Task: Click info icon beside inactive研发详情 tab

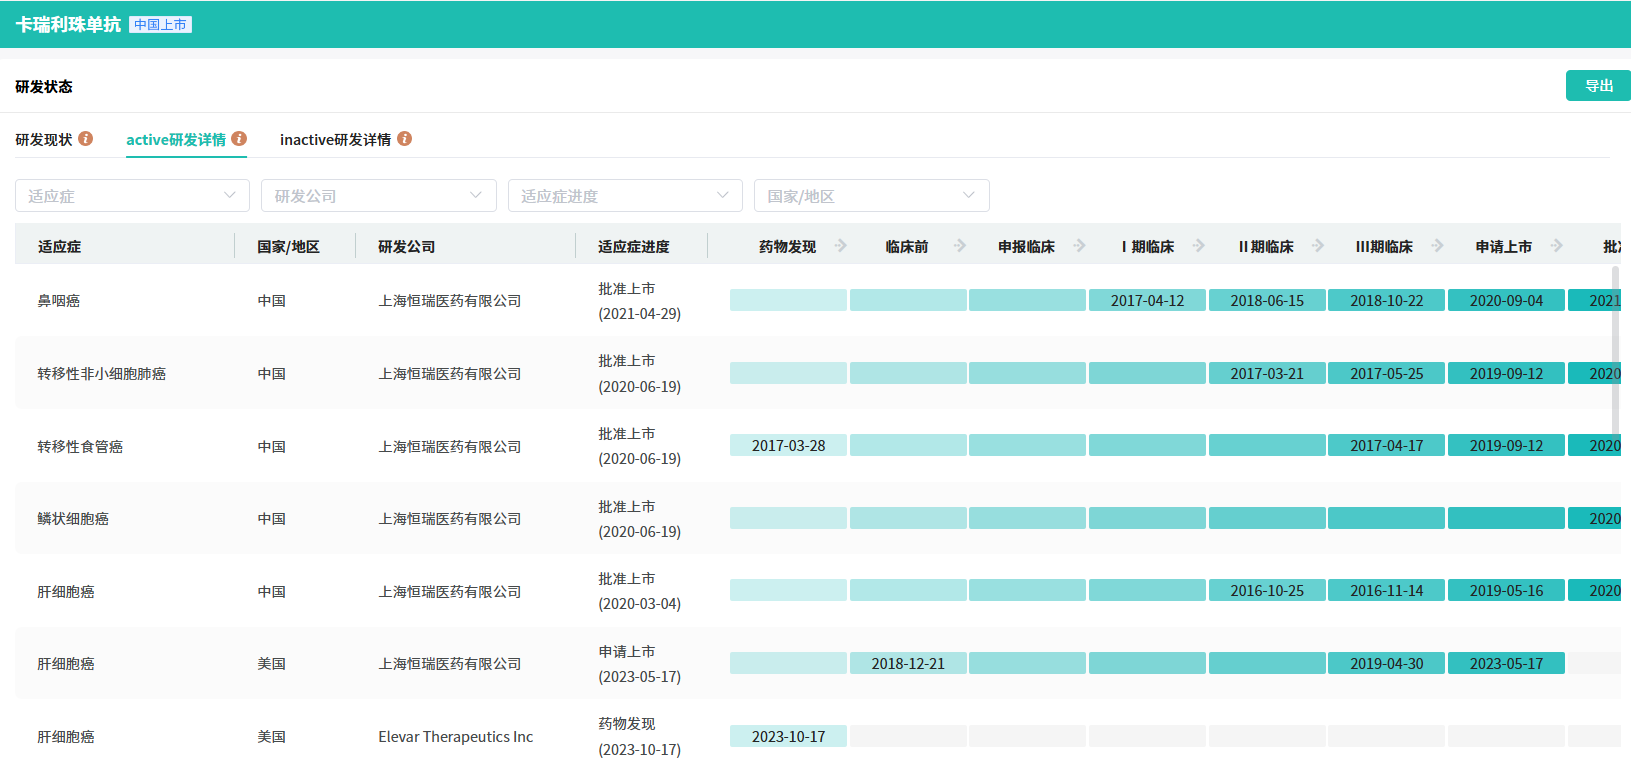Action: point(404,139)
